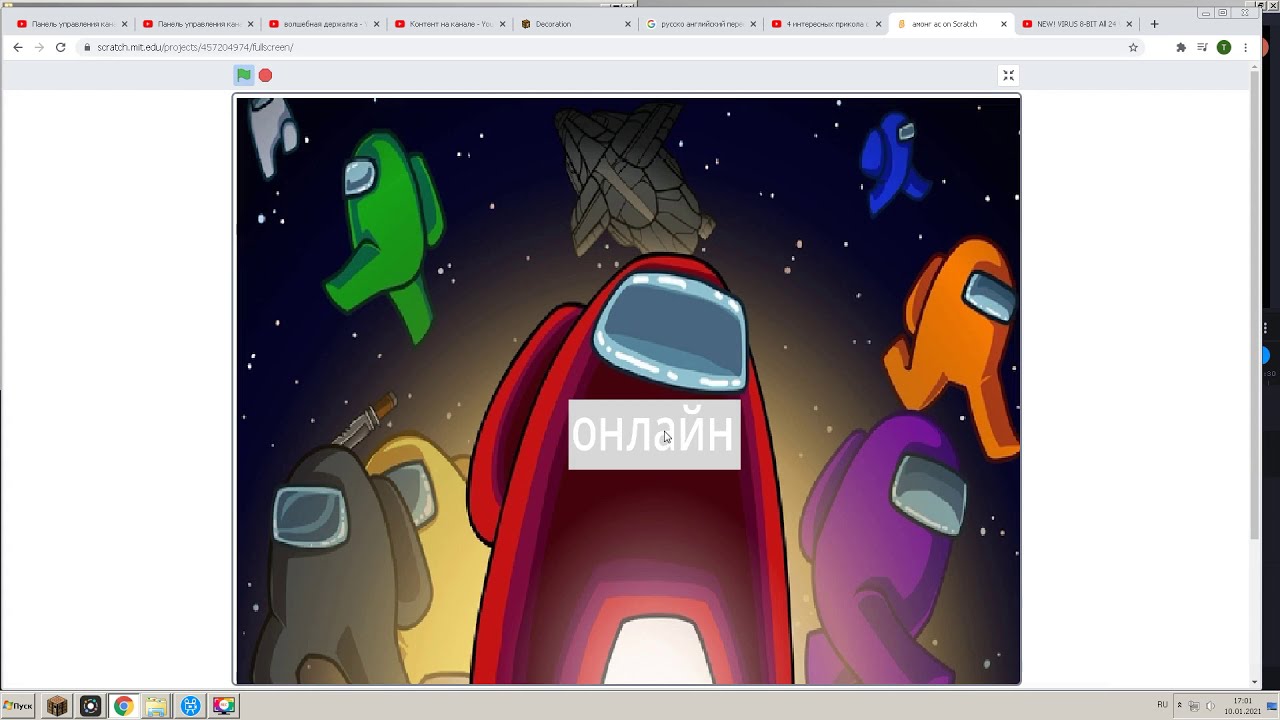Open the volume icon in system tray
This screenshot has height=720, width=1280.
coord(1210,706)
